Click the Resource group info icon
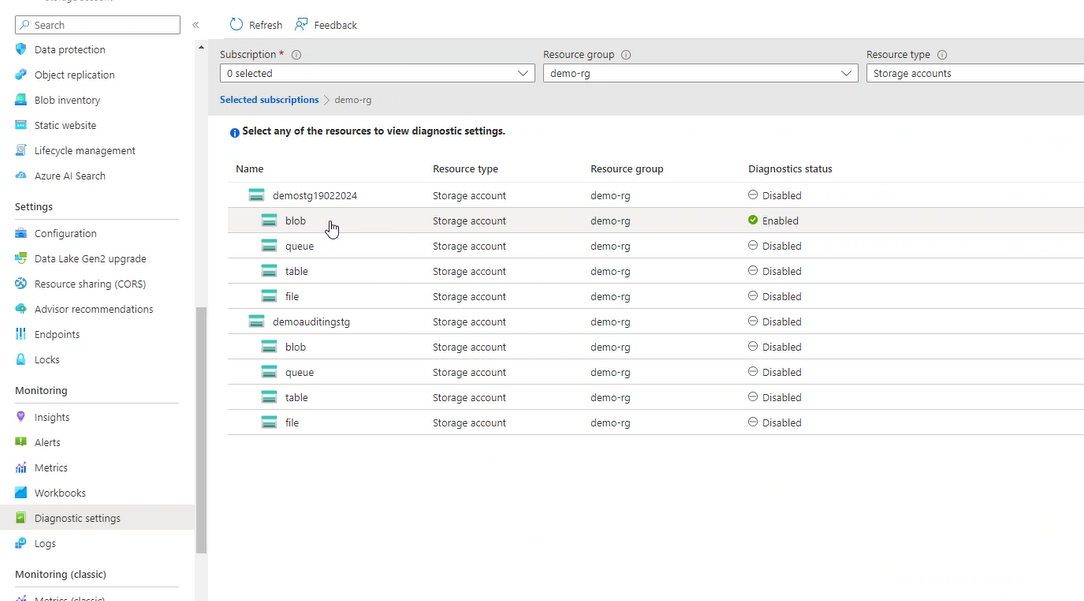Screen dimensions: 1084x601 [x=626, y=55]
